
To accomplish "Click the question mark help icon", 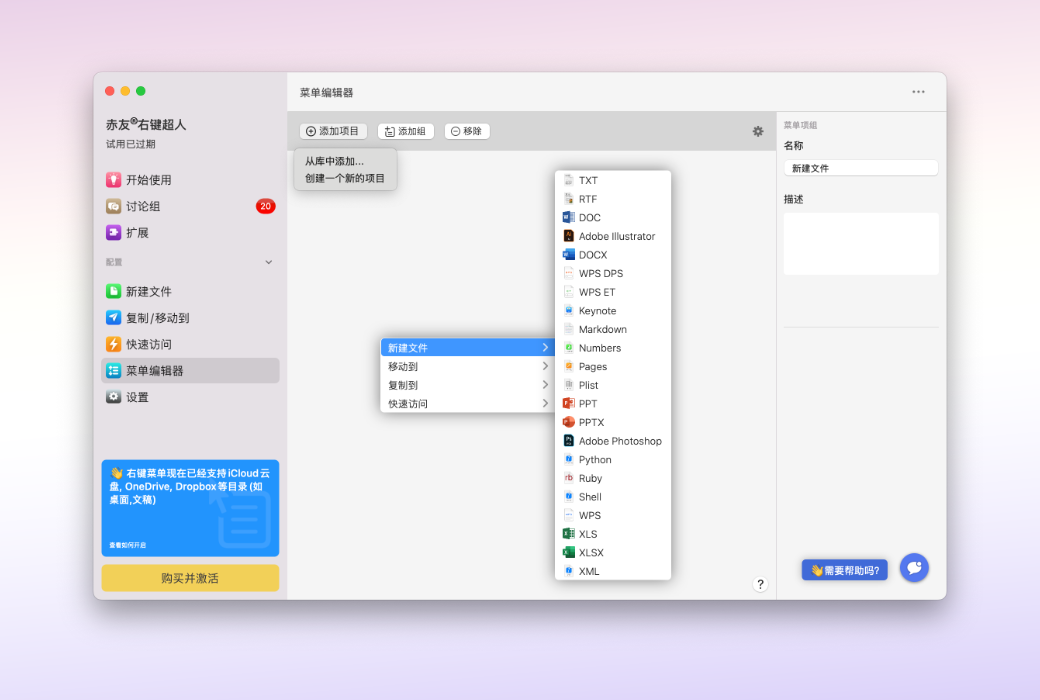I will pyautogui.click(x=760, y=584).
